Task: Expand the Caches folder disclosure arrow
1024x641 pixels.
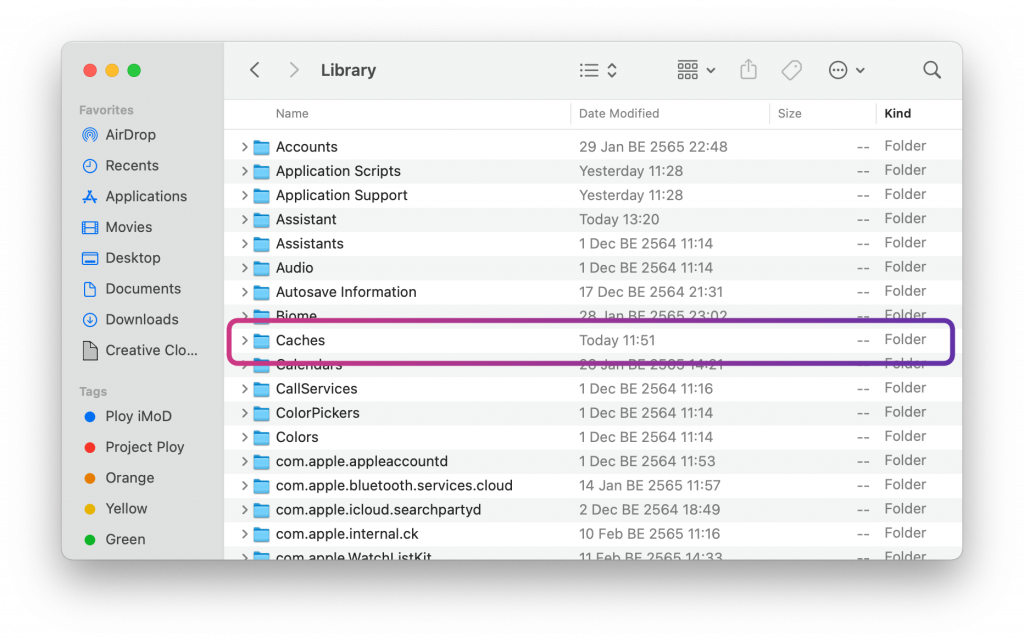Action: [244, 341]
